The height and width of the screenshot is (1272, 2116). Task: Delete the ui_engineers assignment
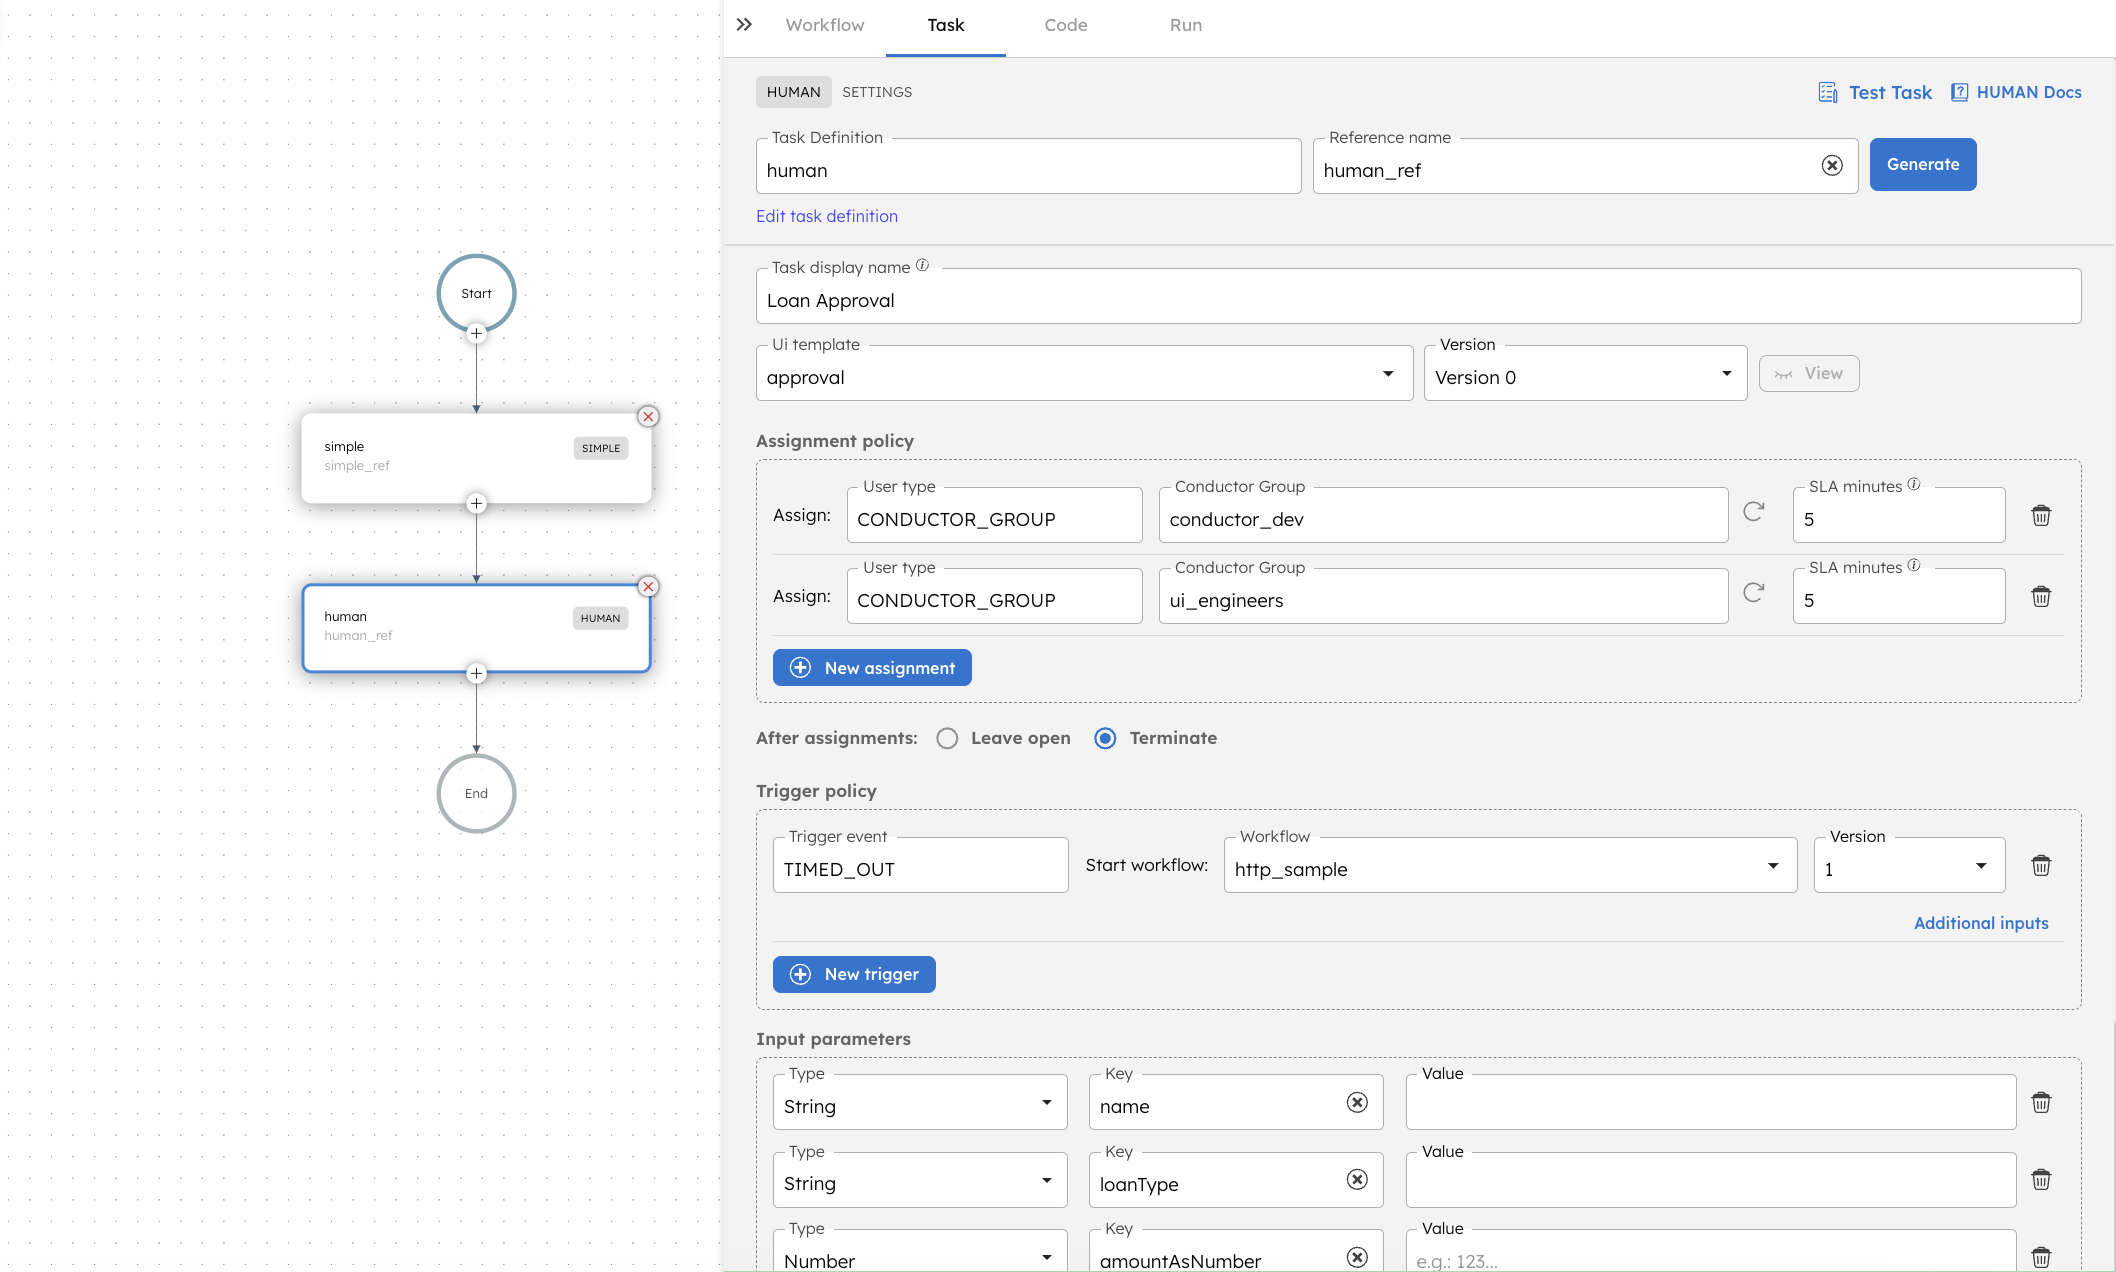(2041, 597)
